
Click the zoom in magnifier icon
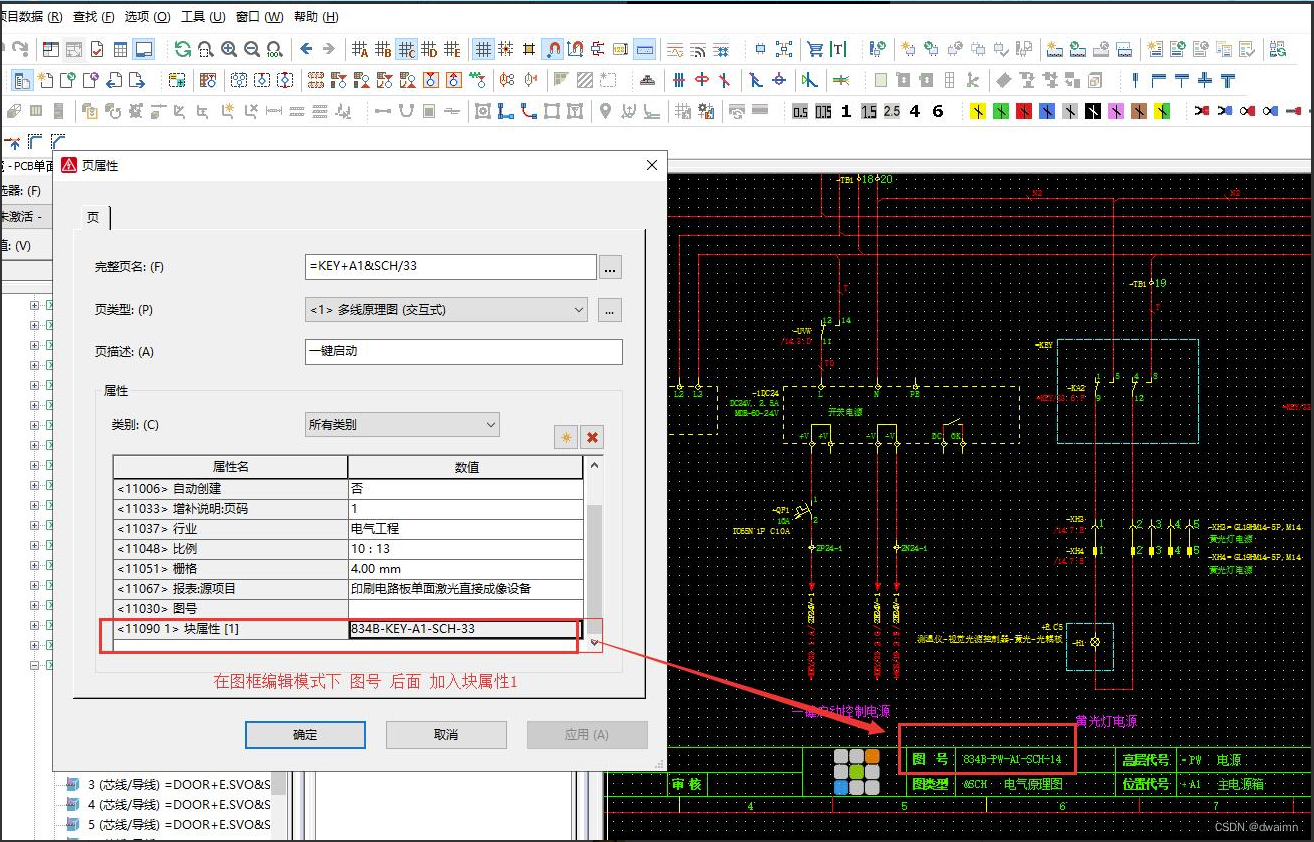(x=229, y=49)
